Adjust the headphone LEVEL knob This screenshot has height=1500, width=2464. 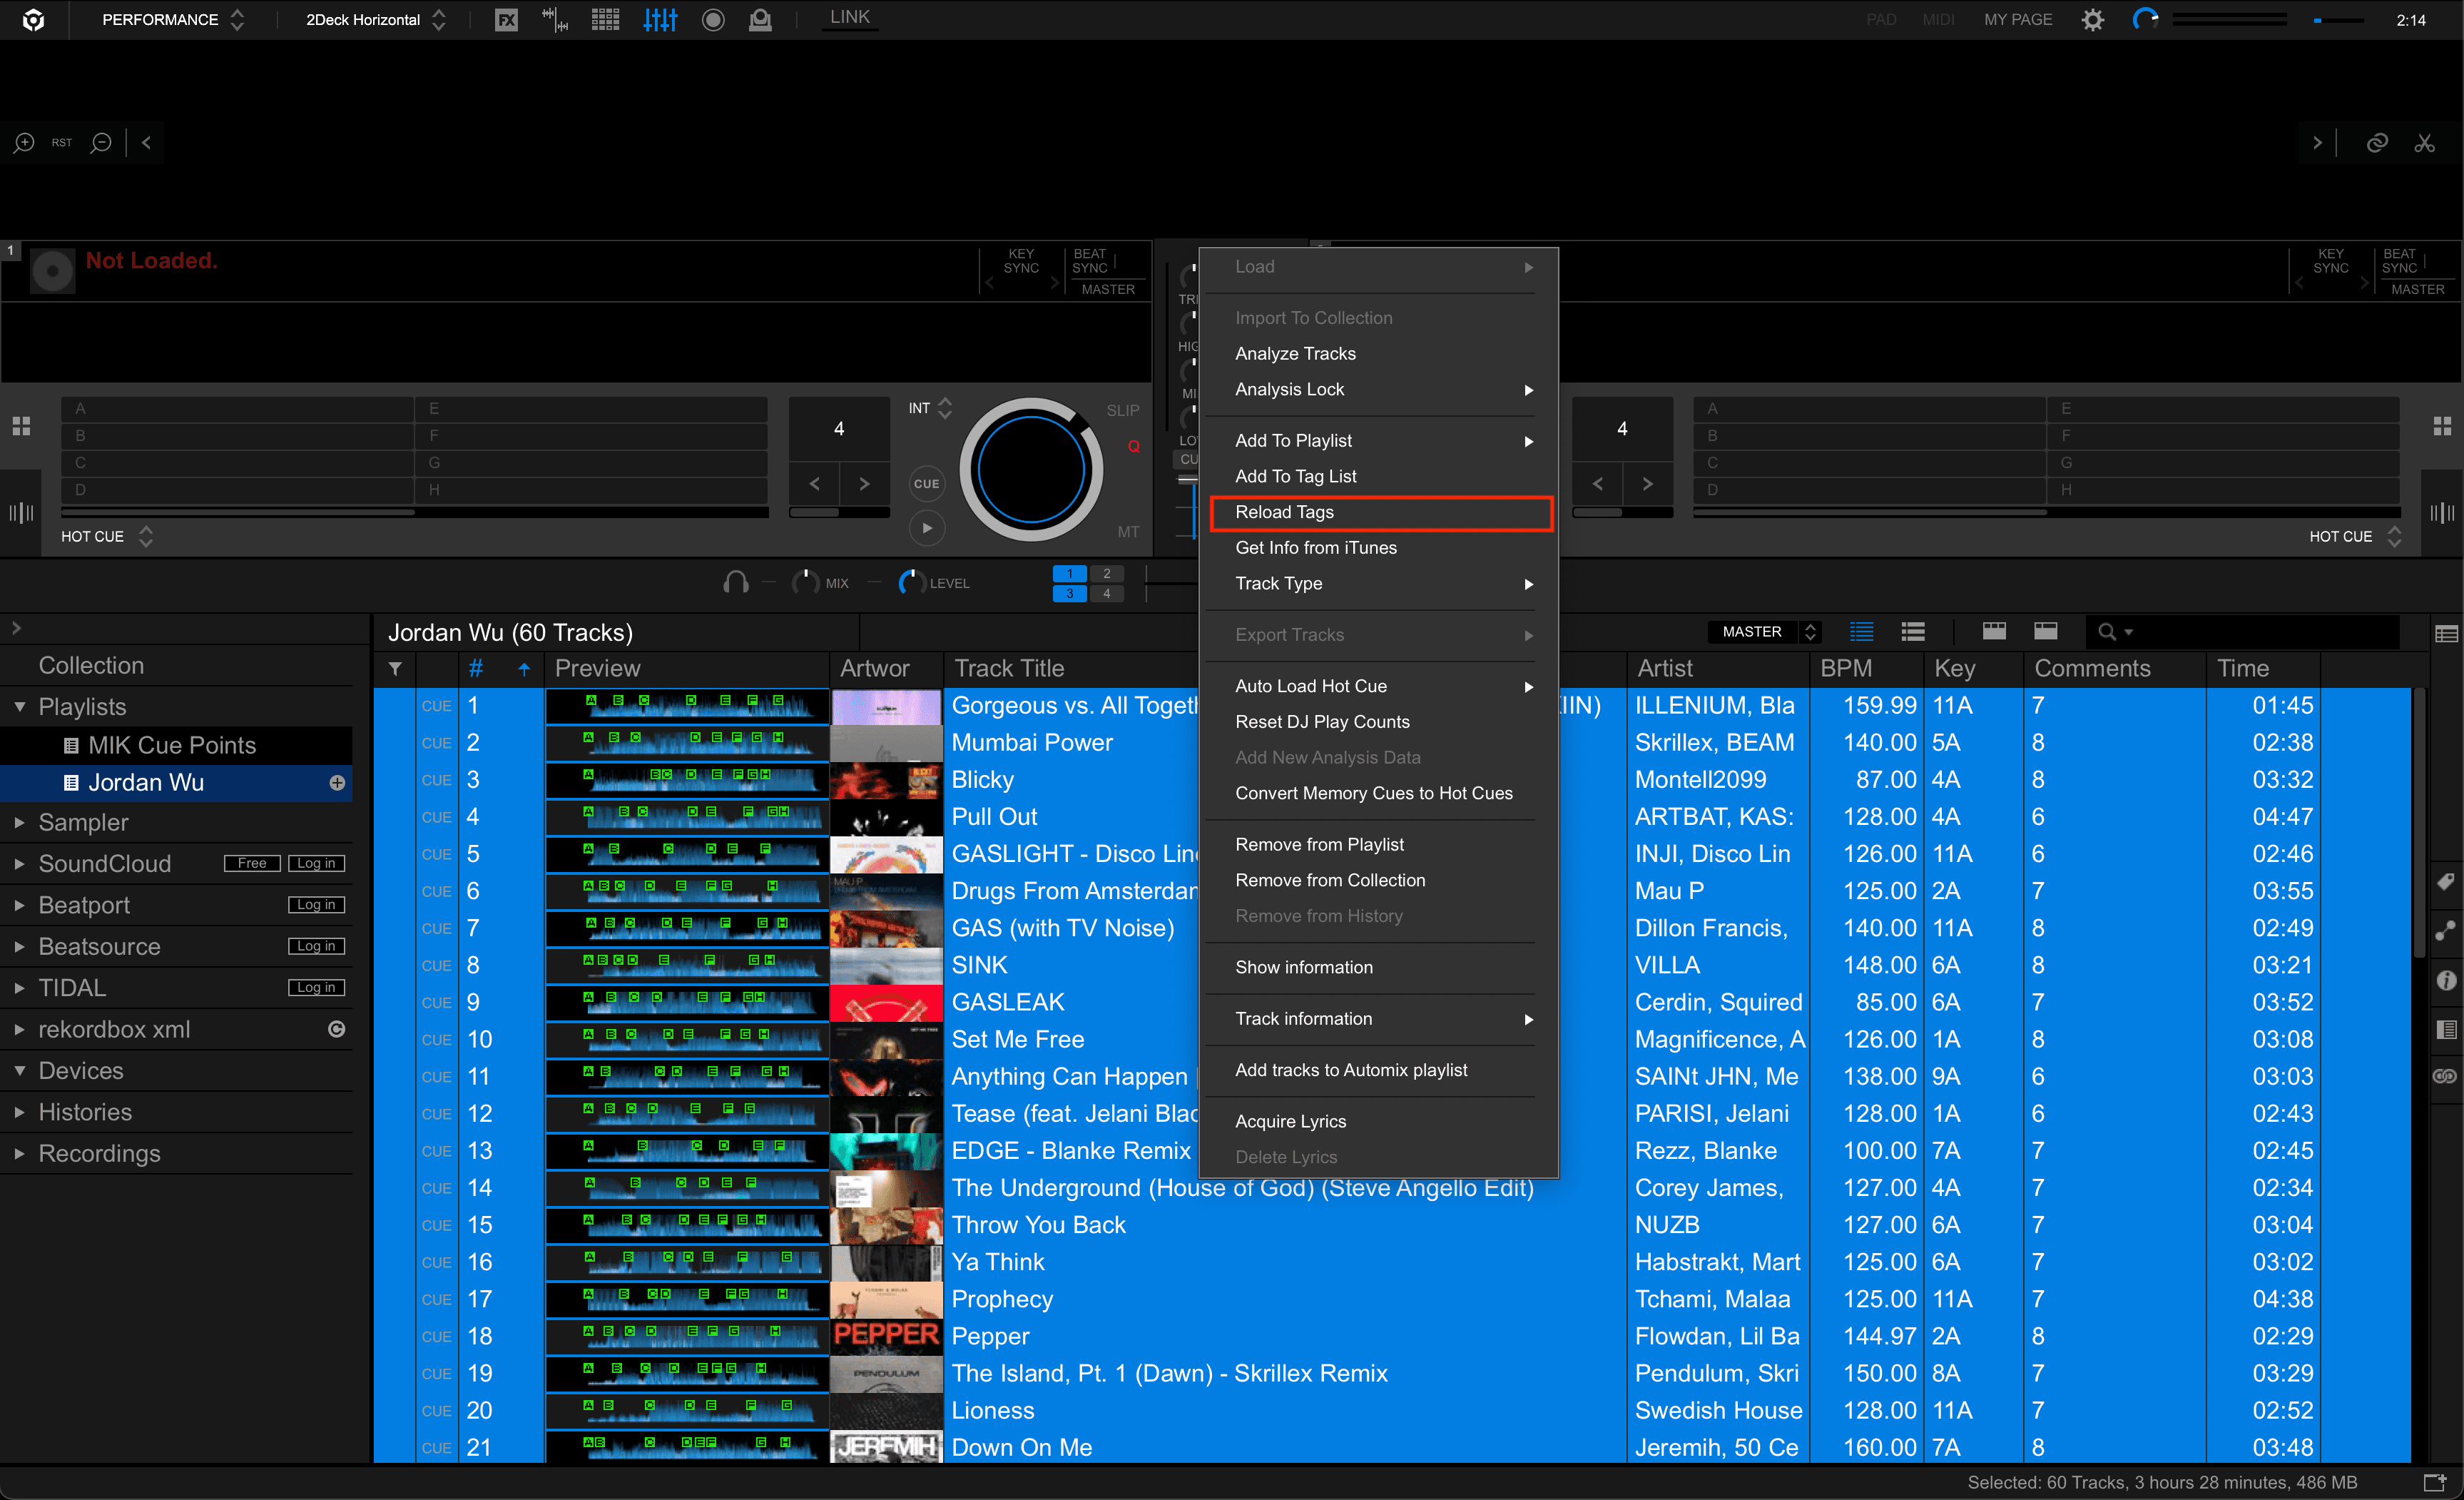(910, 582)
